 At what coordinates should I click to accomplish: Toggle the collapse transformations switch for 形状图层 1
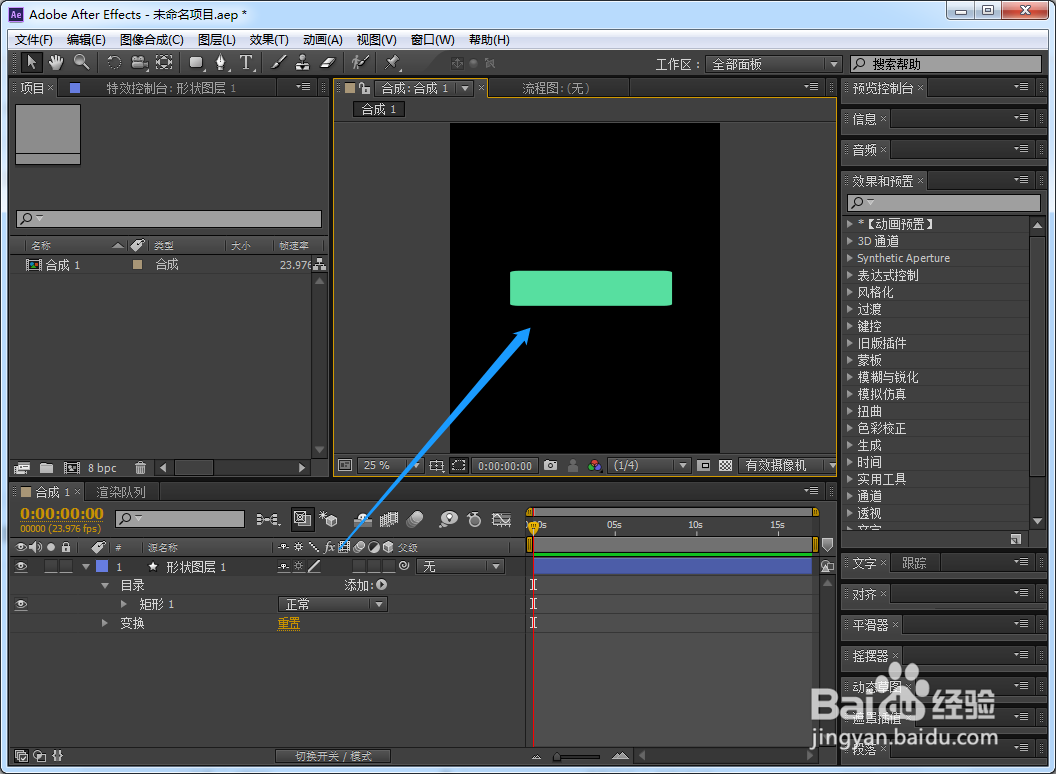pos(299,567)
